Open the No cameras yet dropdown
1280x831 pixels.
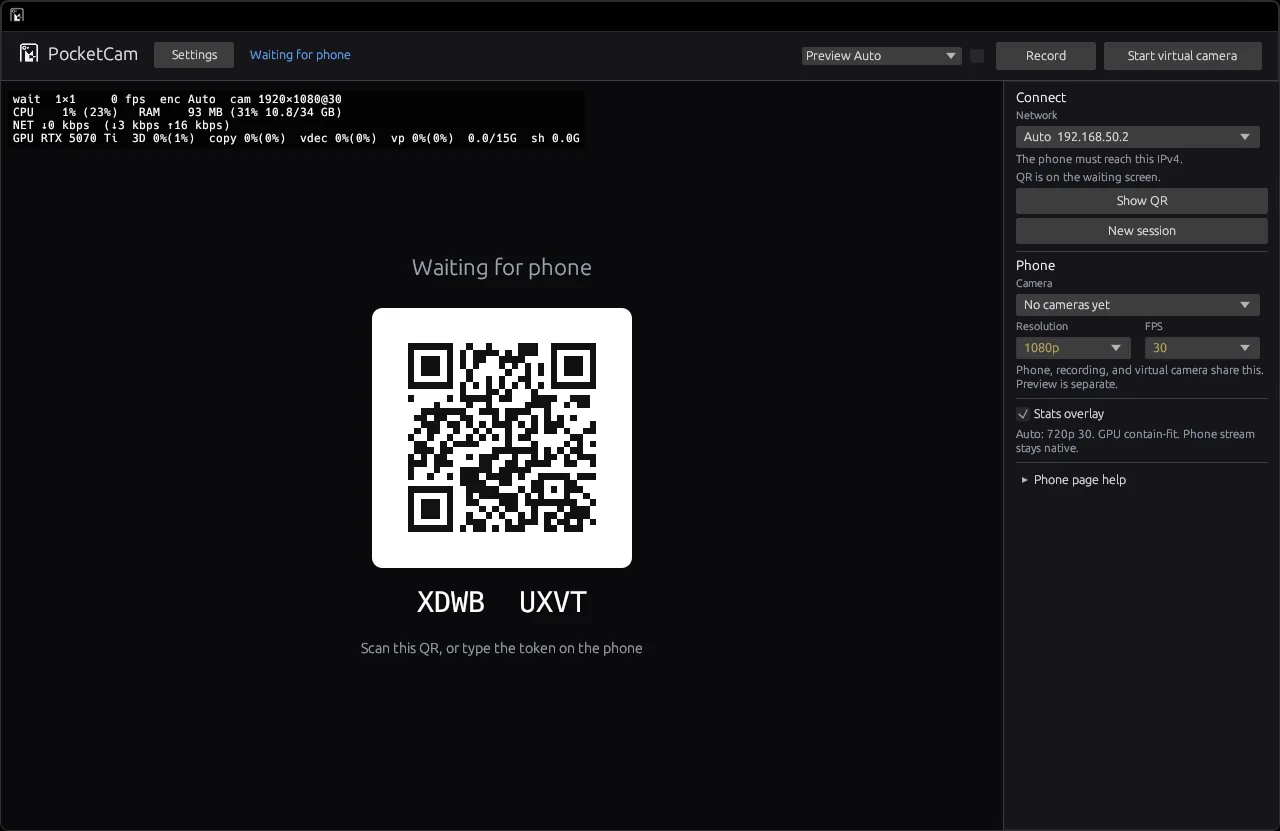[x=1138, y=305]
